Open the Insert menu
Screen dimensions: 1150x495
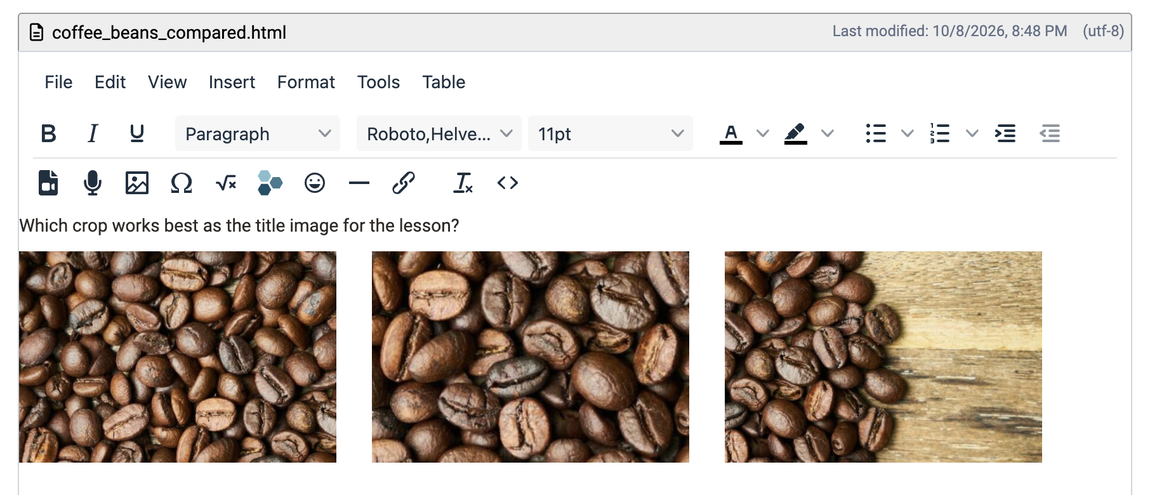click(x=232, y=82)
